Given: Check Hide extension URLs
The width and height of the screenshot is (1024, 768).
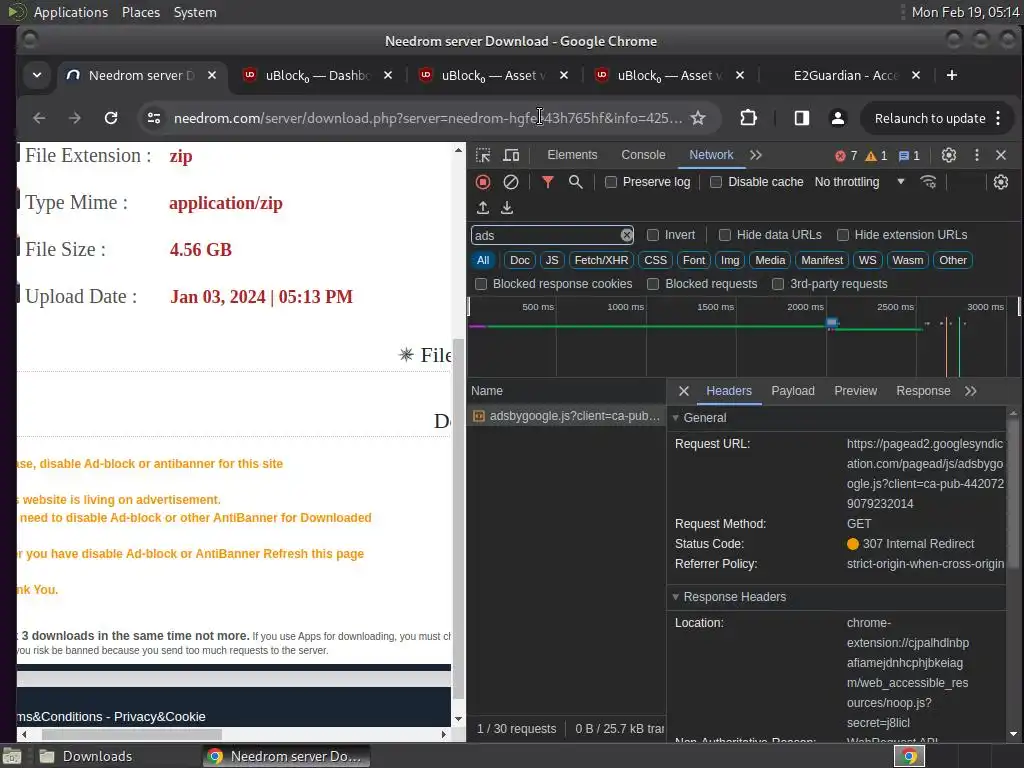Looking at the screenshot, I should pos(842,235).
